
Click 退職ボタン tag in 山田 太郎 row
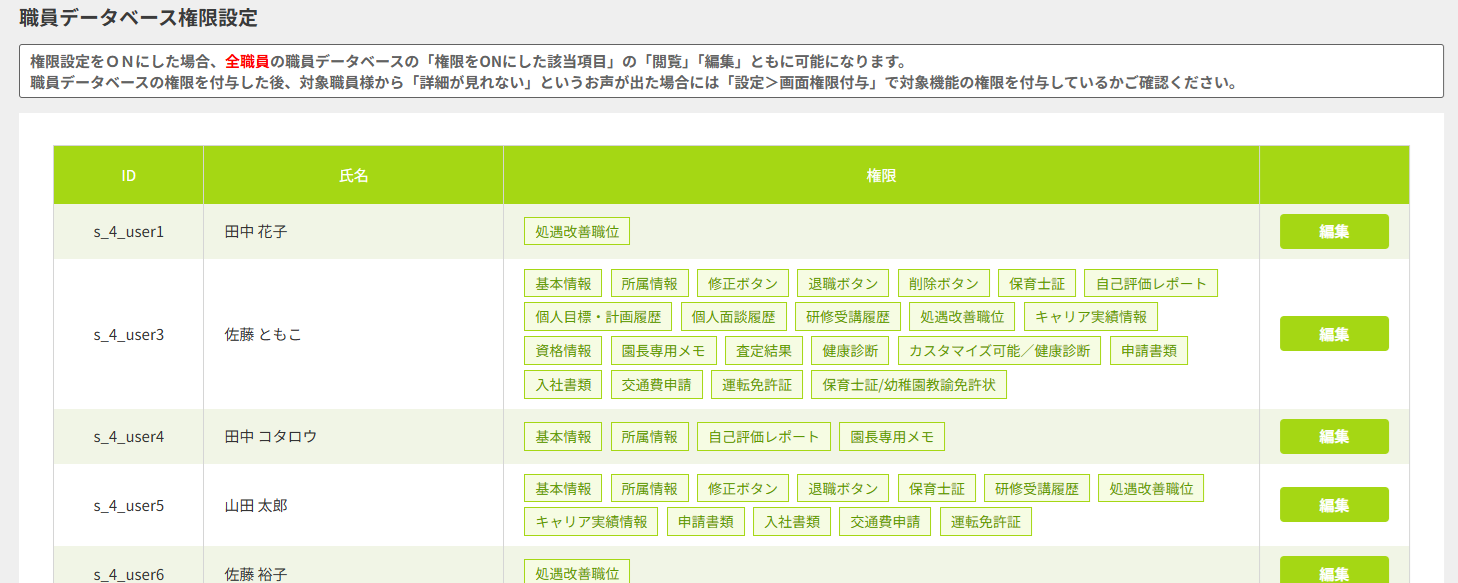coord(843,488)
